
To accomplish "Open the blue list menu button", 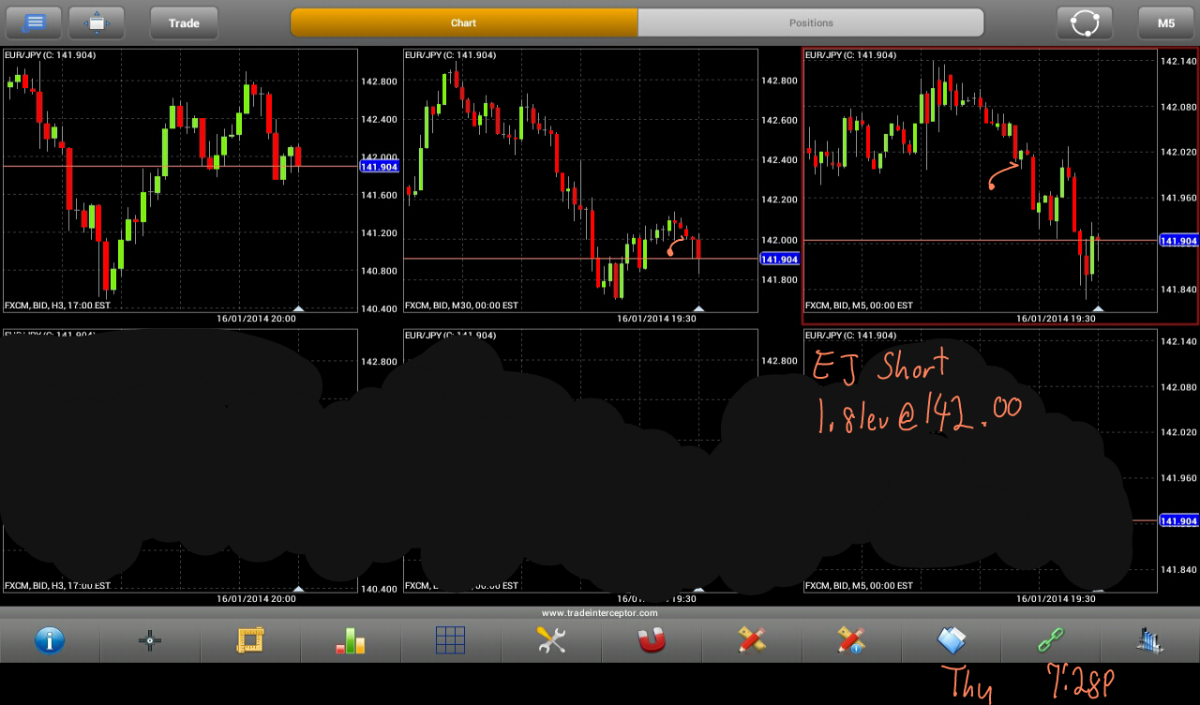I will click(34, 22).
